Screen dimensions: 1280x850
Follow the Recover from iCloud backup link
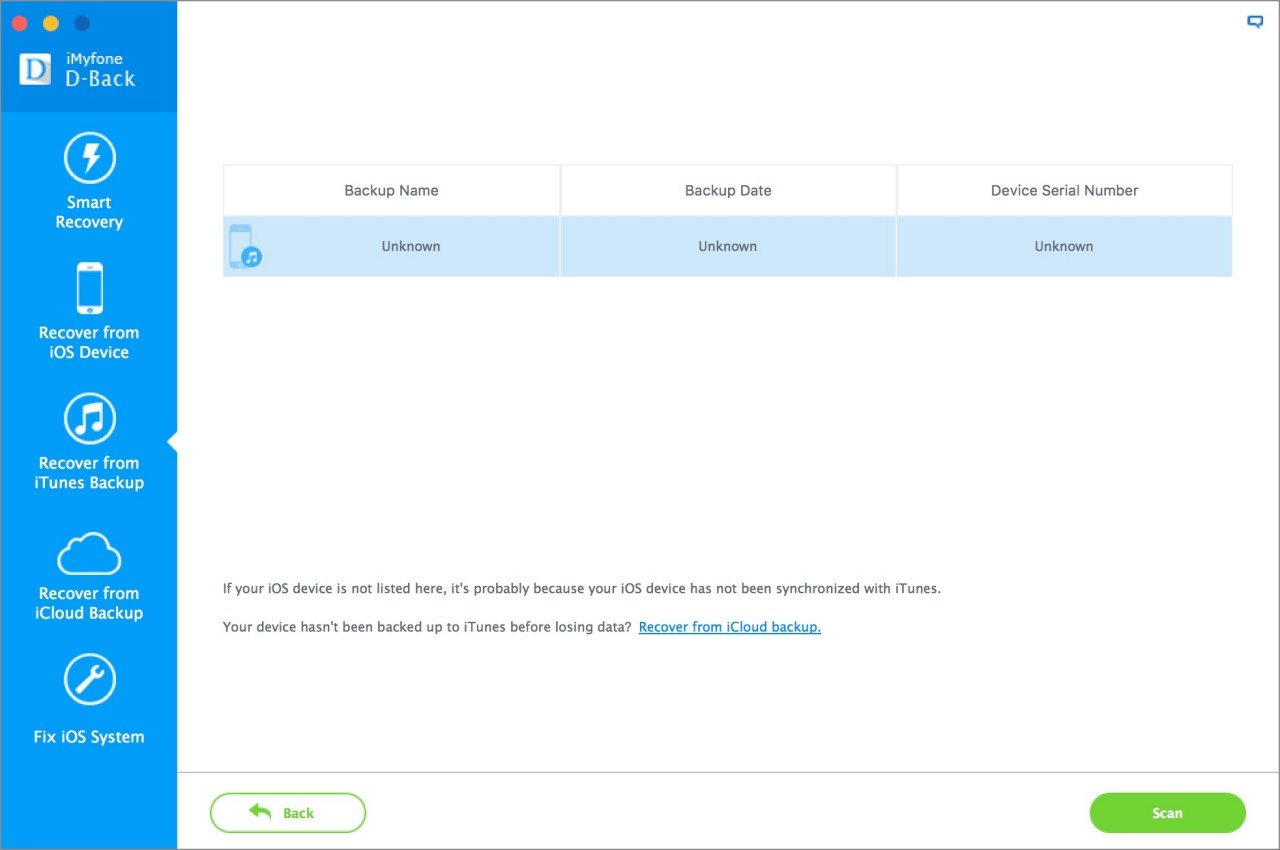(729, 627)
